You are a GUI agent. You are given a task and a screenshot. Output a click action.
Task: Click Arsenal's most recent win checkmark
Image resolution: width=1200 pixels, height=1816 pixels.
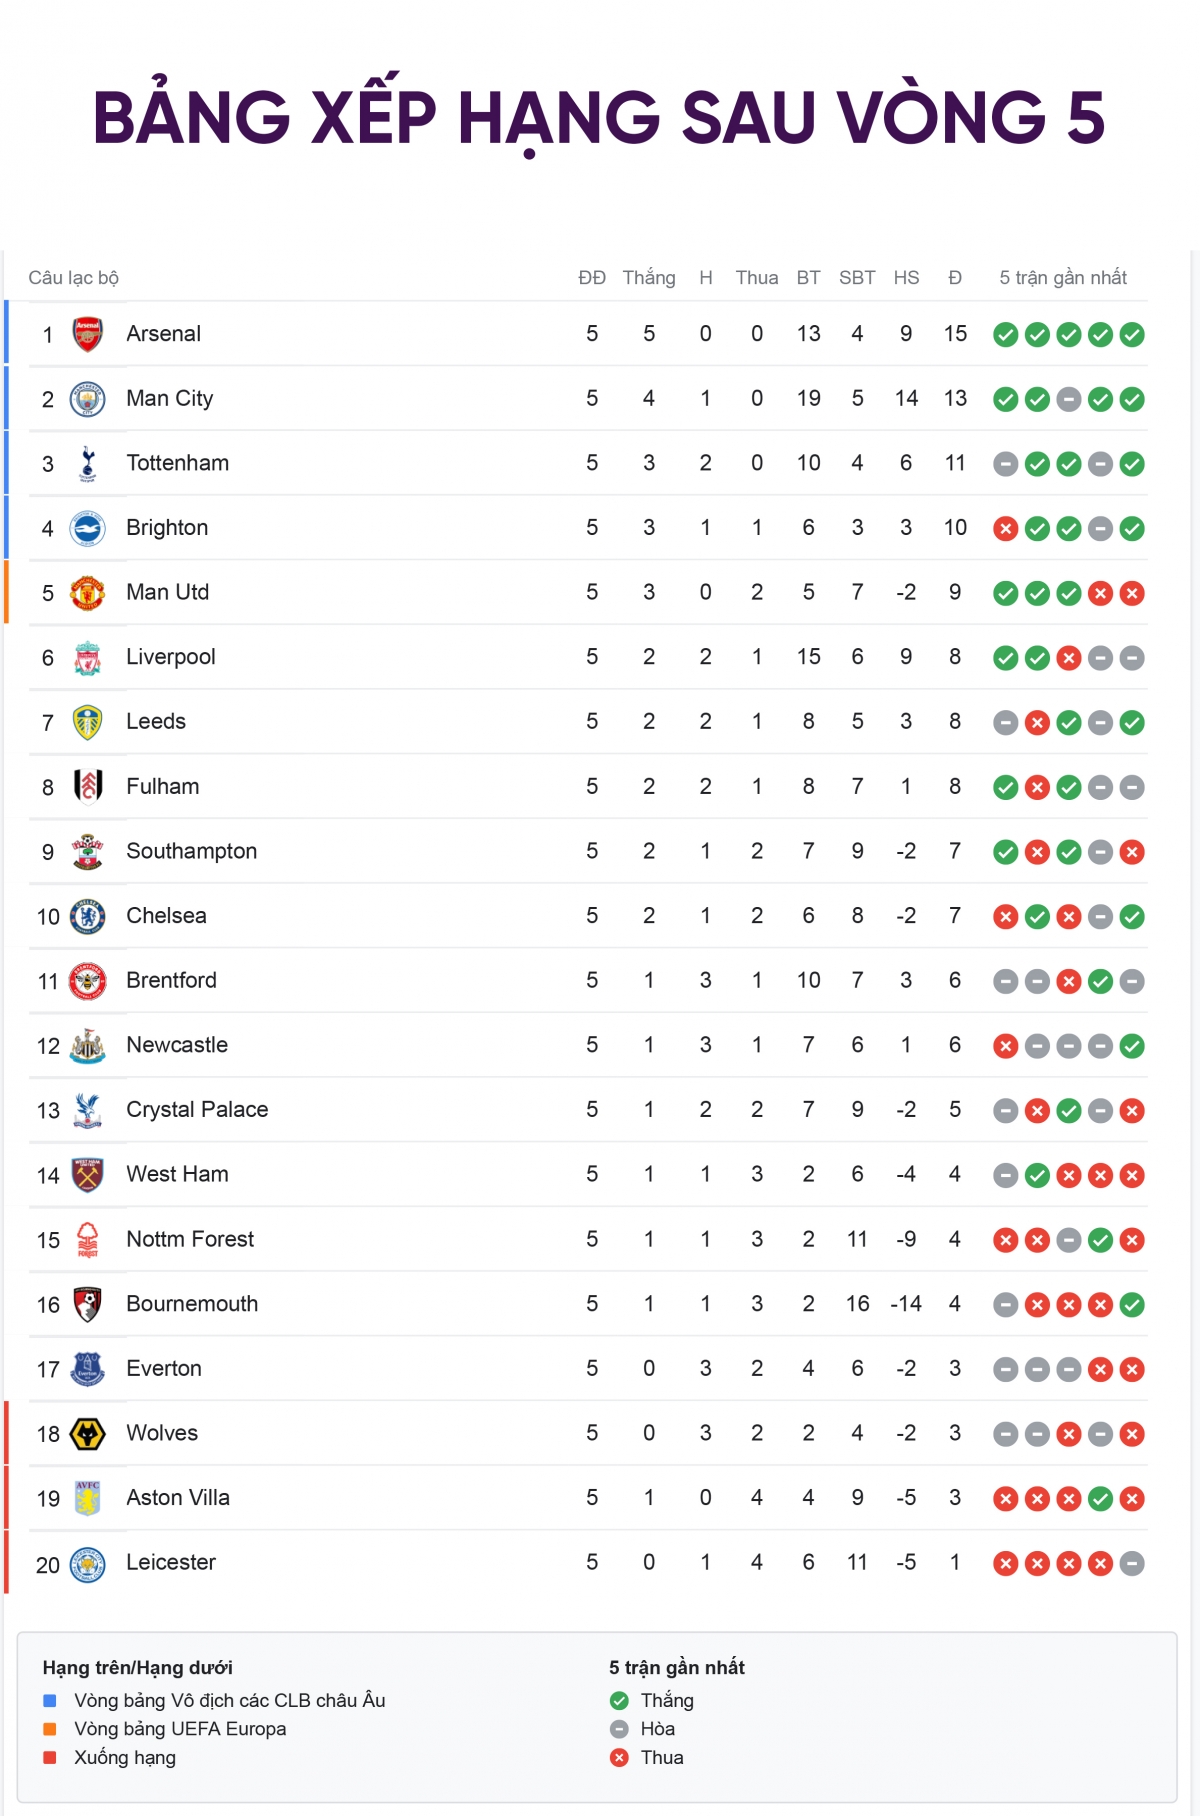click(x=1132, y=335)
